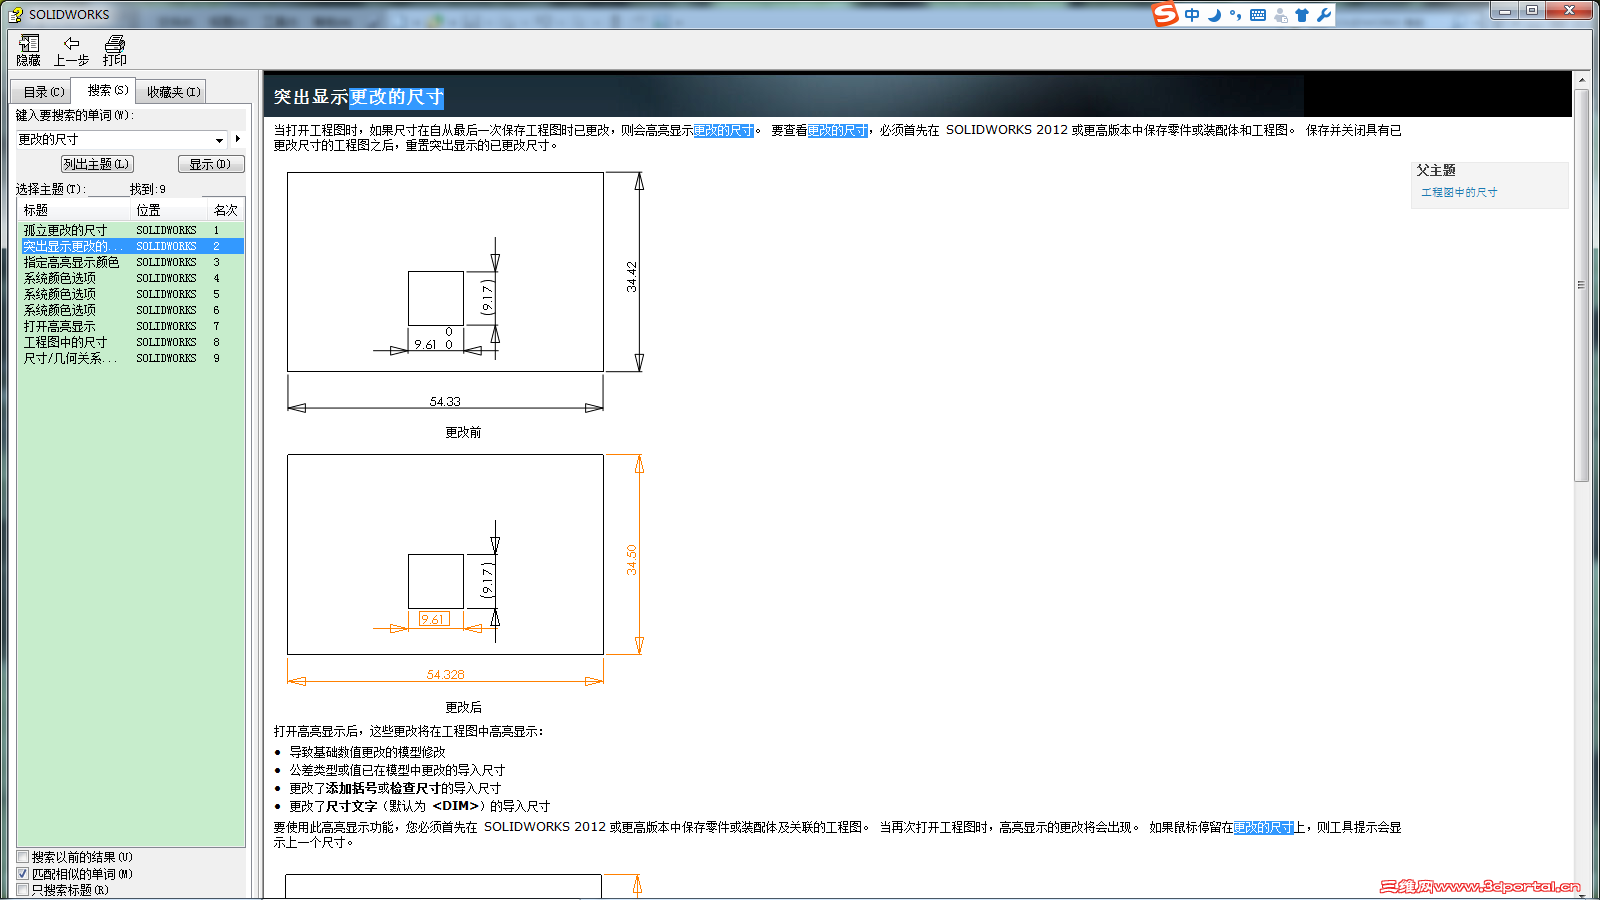
Task: Toggle the punctuation mode icon in IME bar
Action: click(1236, 15)
